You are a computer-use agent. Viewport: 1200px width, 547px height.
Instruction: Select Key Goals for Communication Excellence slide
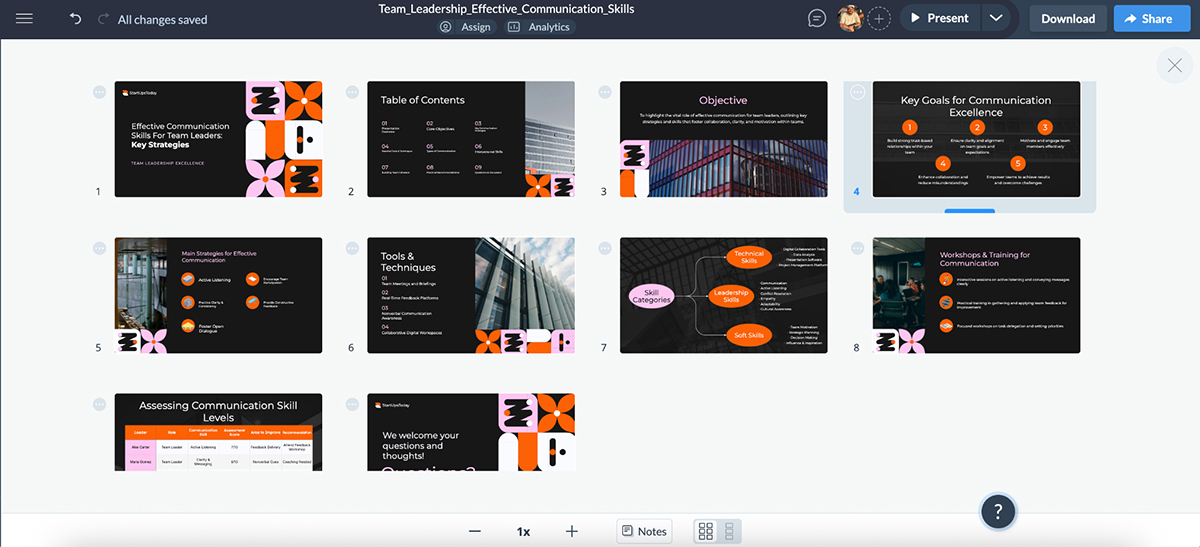(976, 139)
